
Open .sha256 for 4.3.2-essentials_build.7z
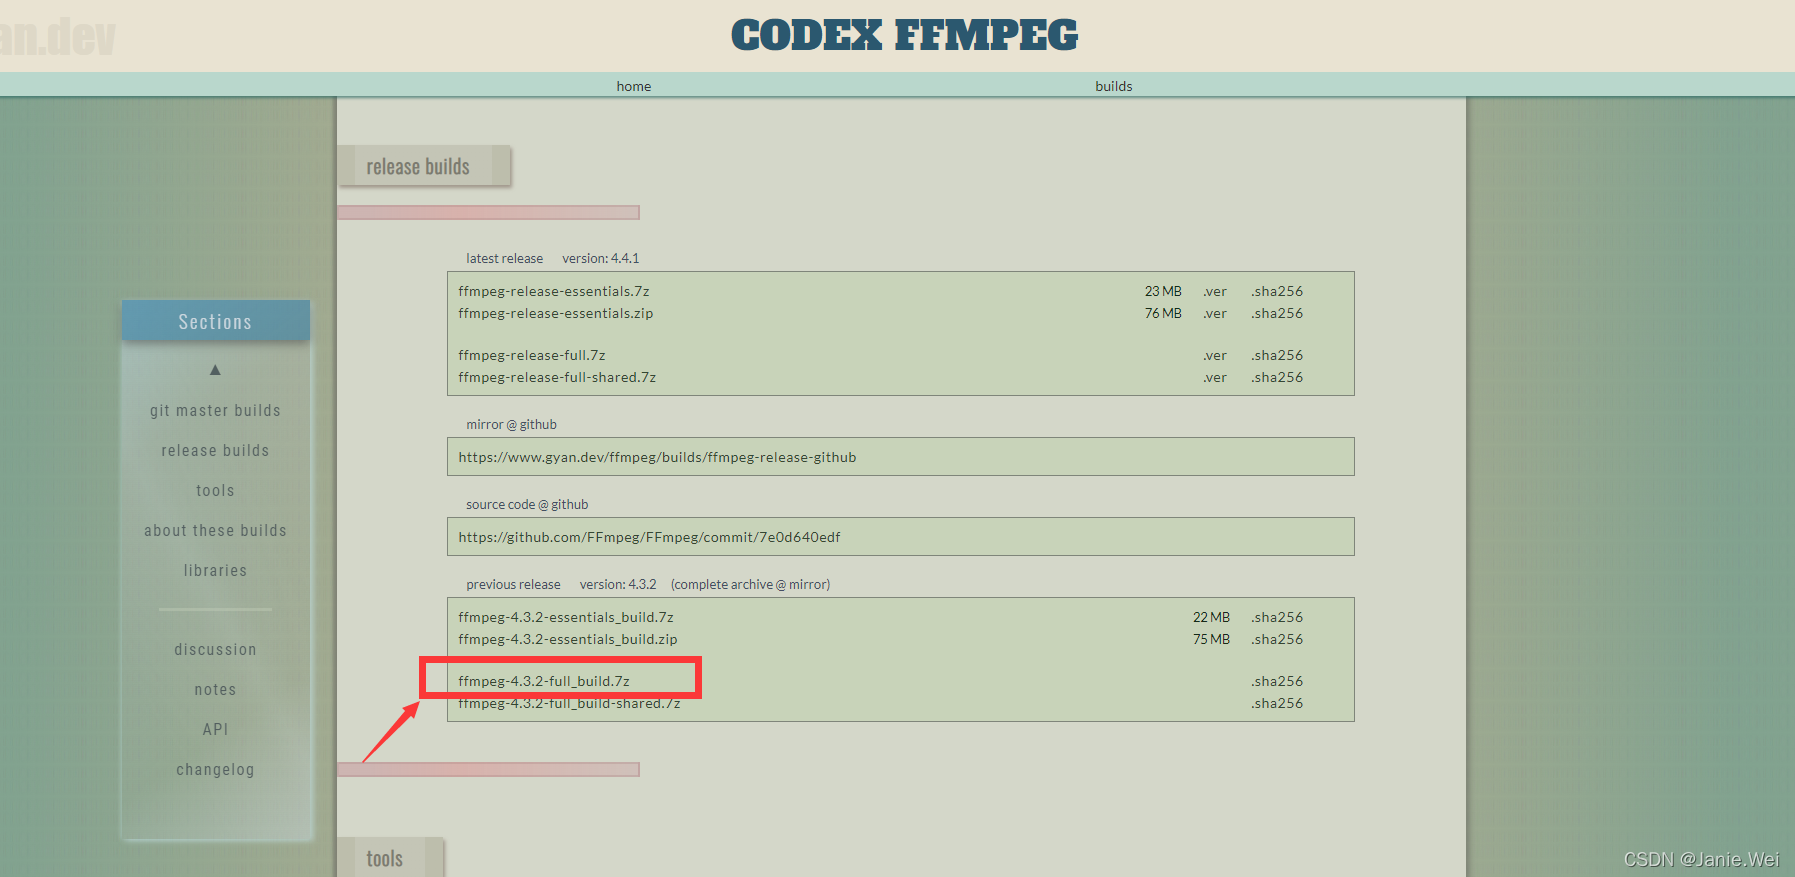point(1277,618)
